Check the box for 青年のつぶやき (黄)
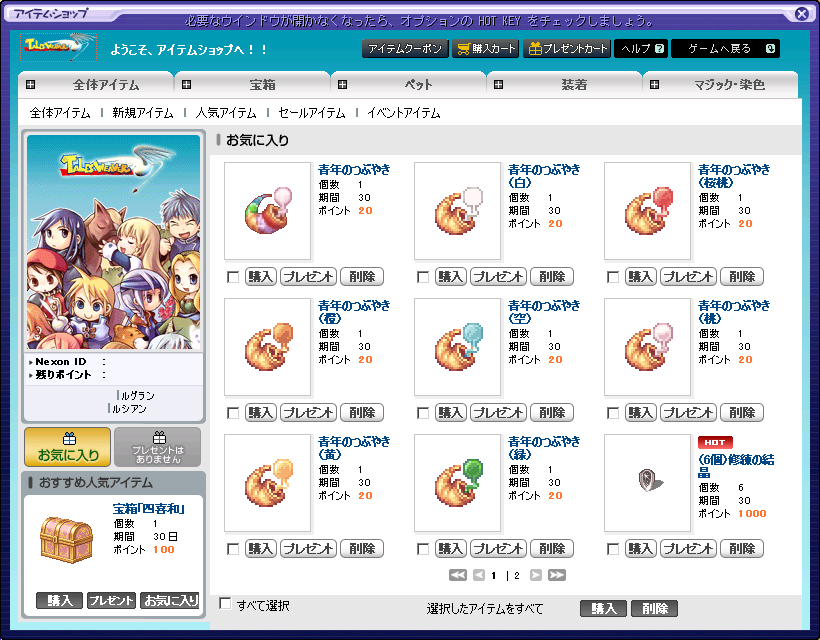Image resolution: width=820 pixels, height=640 pixels. (x=233, y=549)
